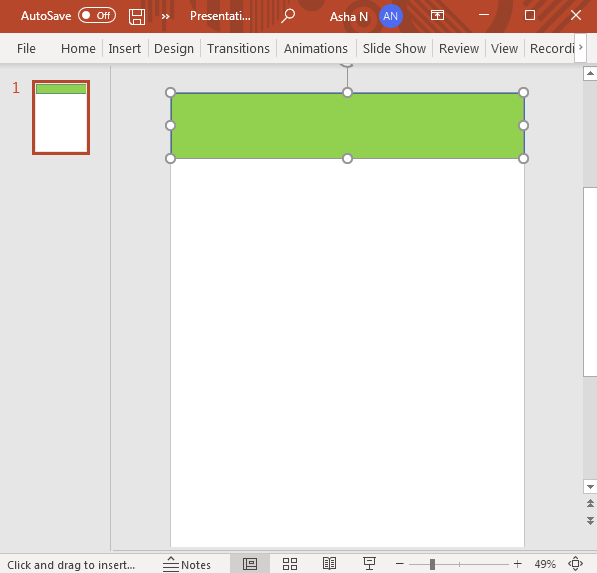597x573 pixels.
Task: Open the Review tab
Action: coord(459,48)
